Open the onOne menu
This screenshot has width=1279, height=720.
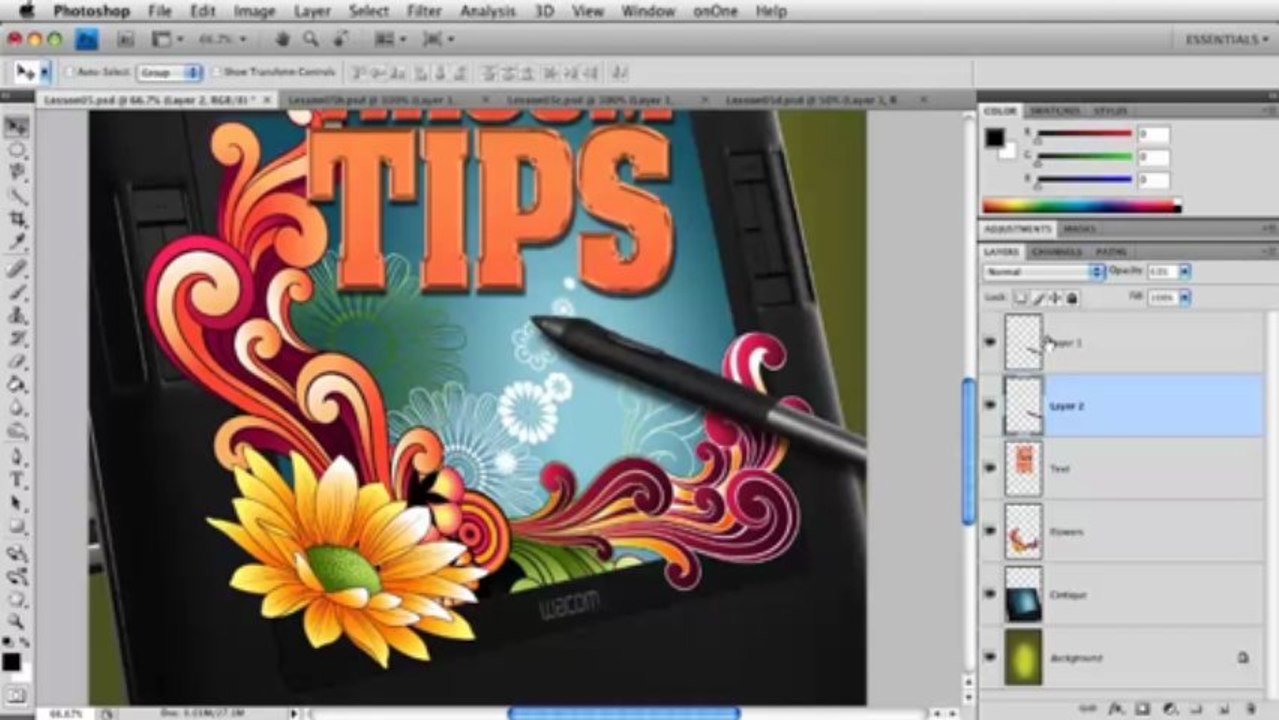tap(715, 11)
